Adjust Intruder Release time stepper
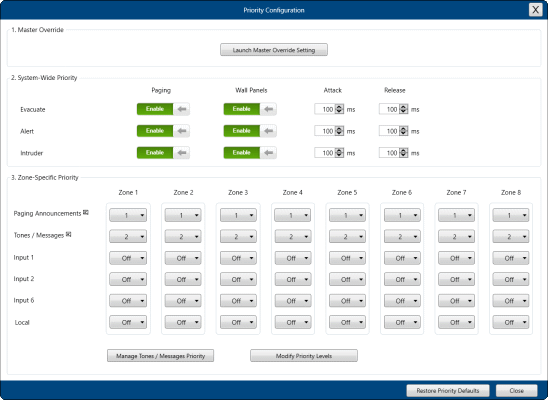Image resolution: width=548 pixels, height=400 pixels. coord(403,153)
